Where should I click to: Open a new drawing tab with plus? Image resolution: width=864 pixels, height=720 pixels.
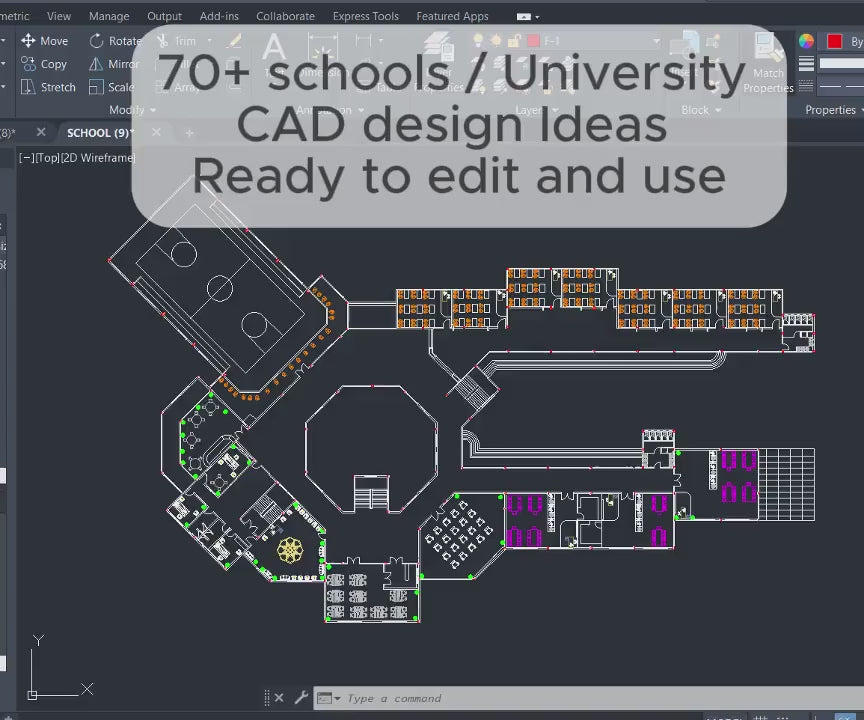tap(189, 133)
